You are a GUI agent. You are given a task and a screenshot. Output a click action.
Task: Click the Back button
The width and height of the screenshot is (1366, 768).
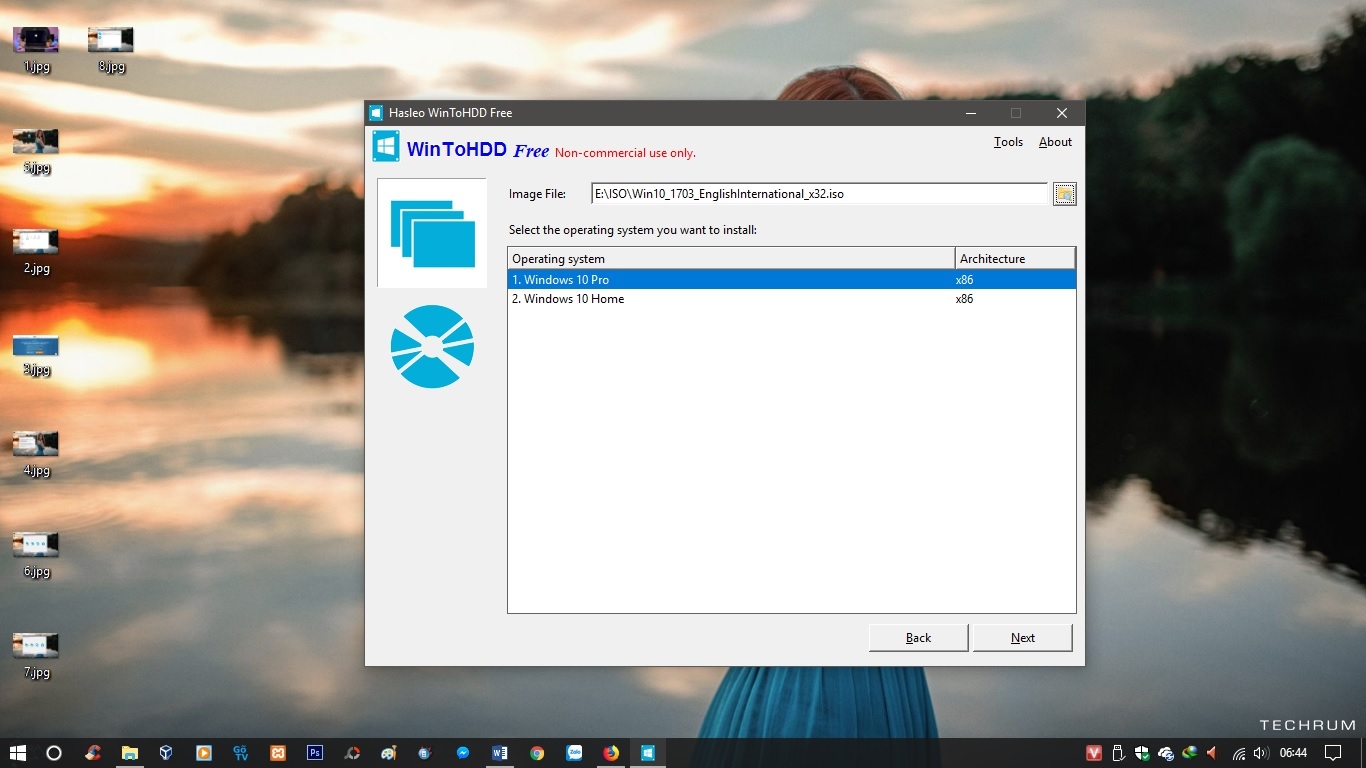click(x=918, y=638)
